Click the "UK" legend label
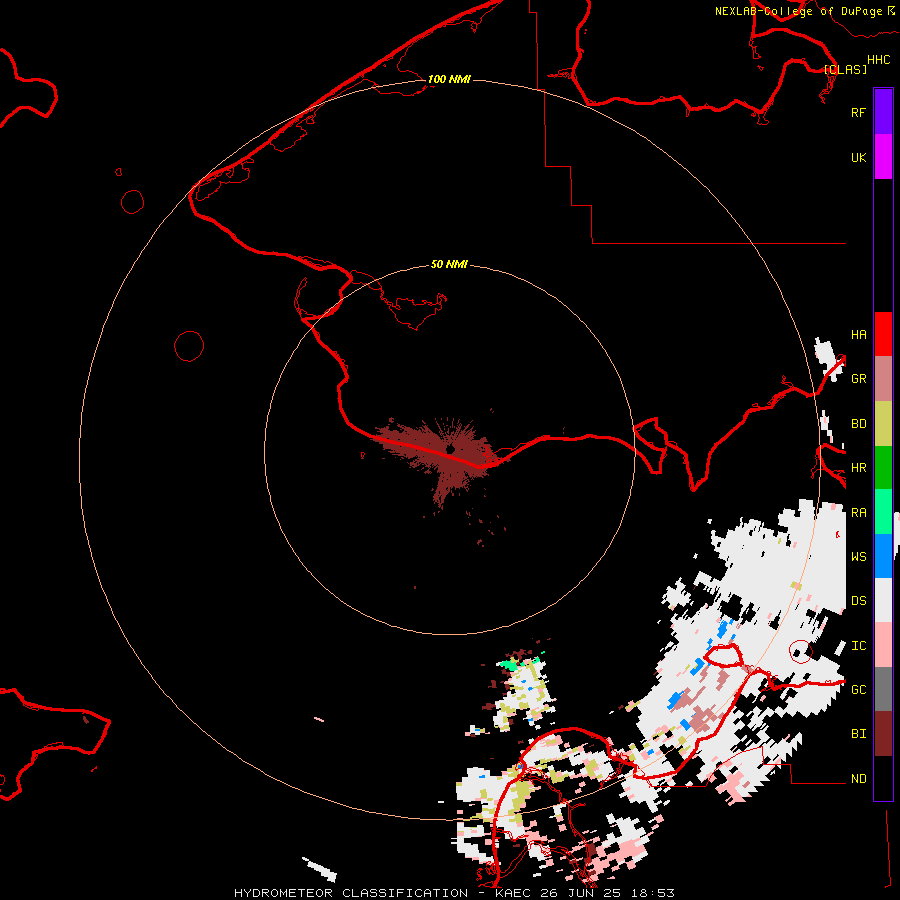This screenshot has height=900, width=900. 858,157
